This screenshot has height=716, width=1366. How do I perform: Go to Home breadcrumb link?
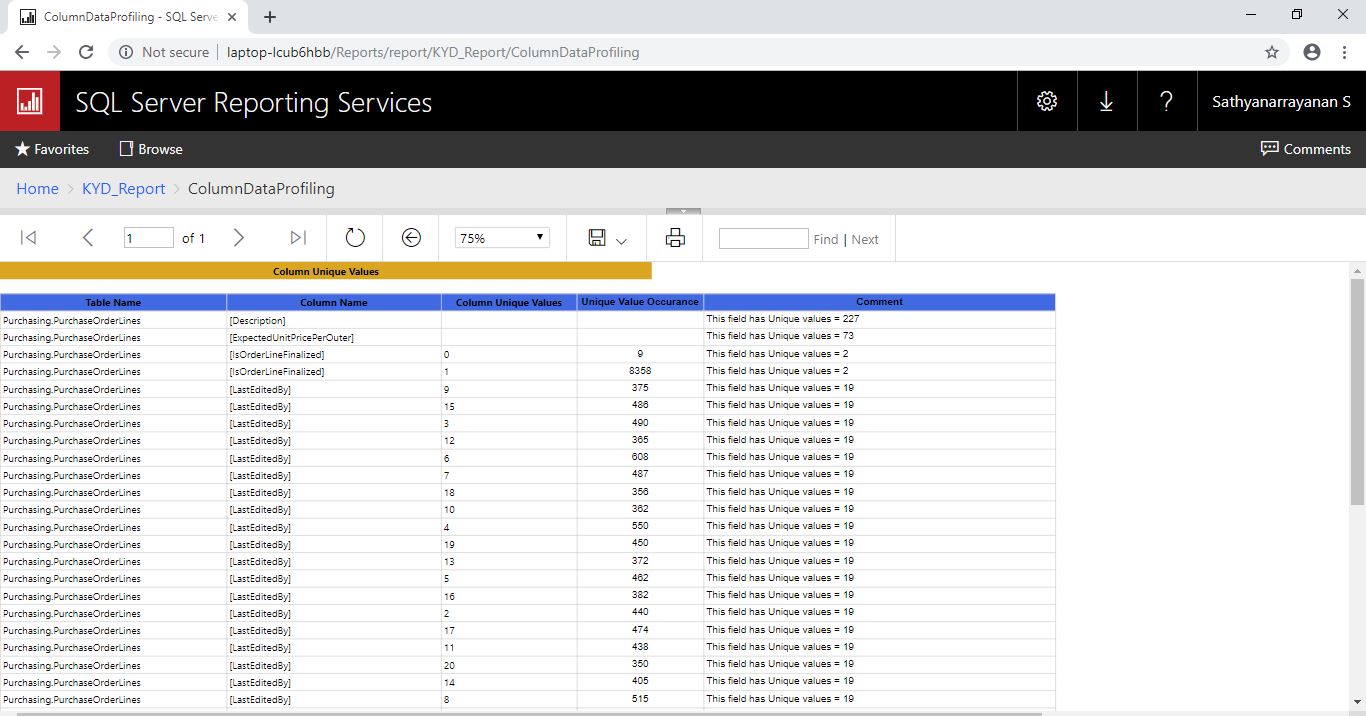point(37,188)
